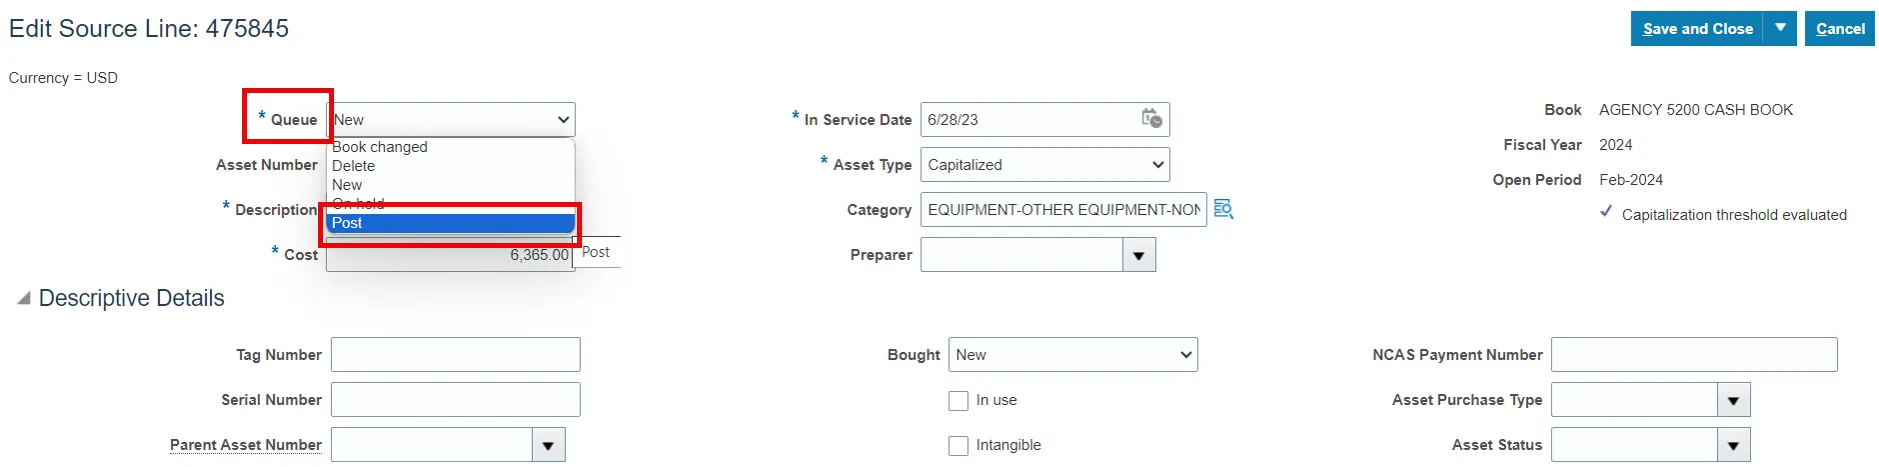
Task: Check the In use checkbox
Action: point(958,400)
